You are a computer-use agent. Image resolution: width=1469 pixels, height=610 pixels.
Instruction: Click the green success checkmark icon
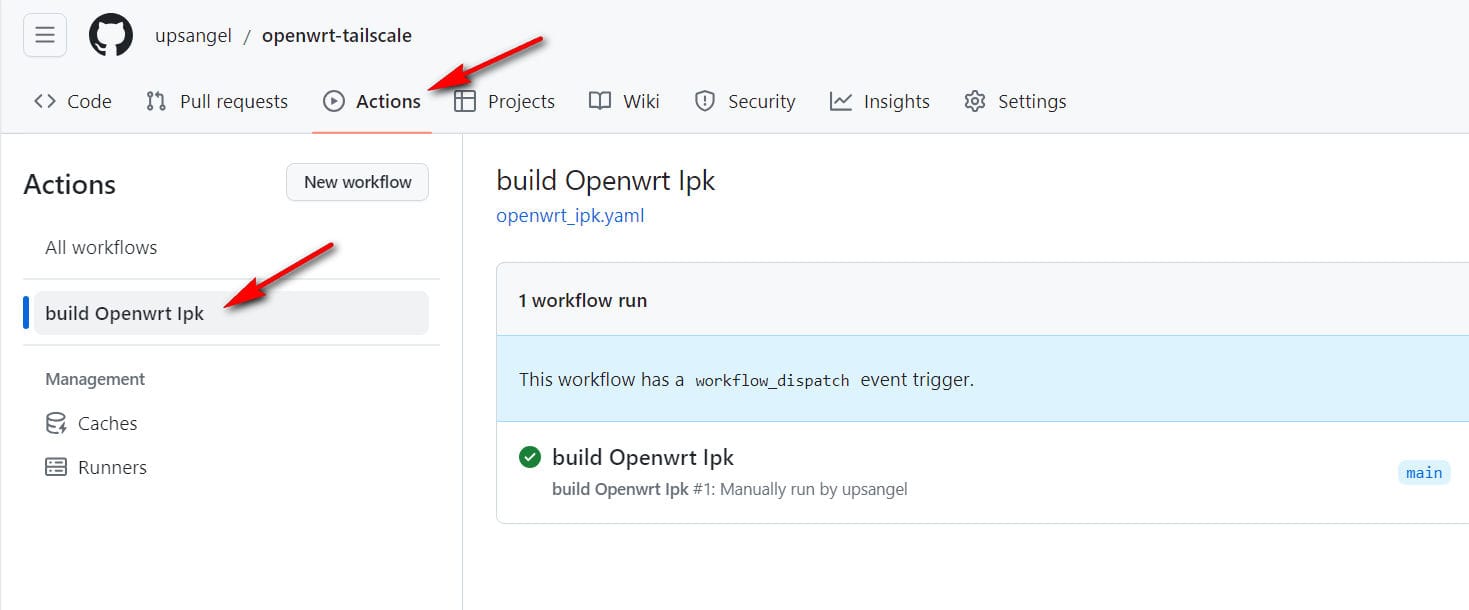530,457
